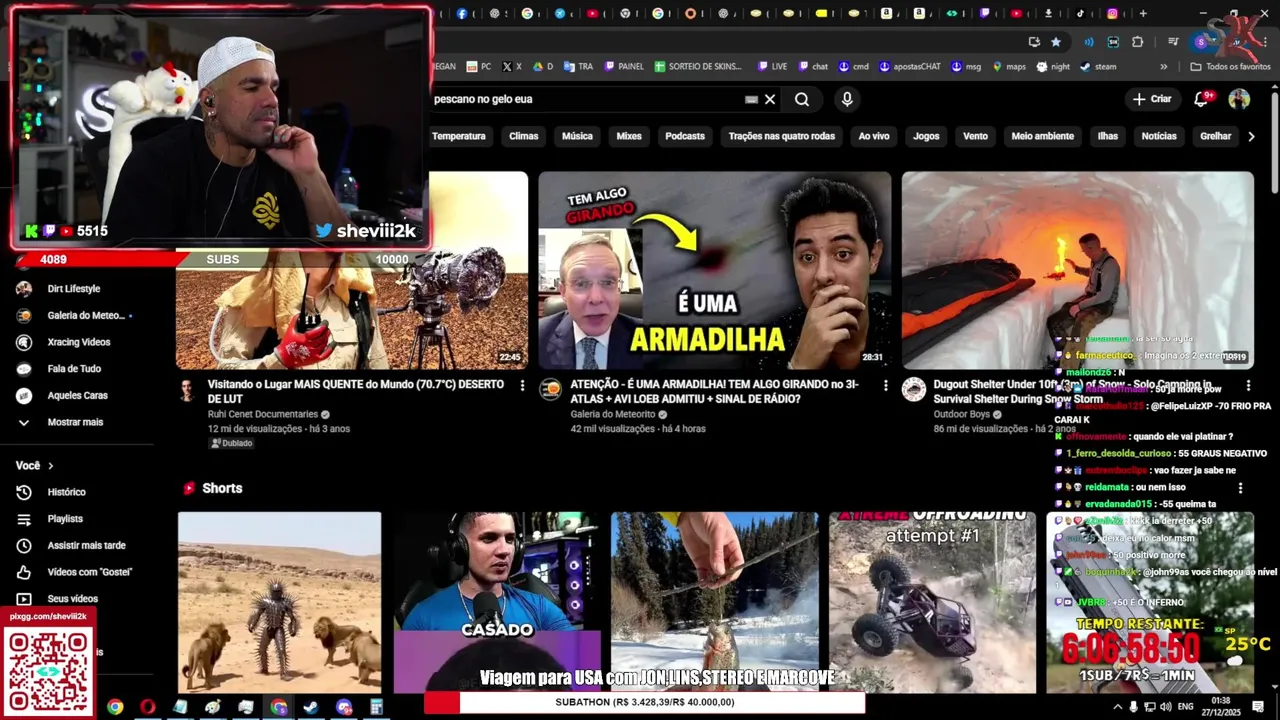Filter results by Ao vivo chip
The width and height of the screenshot is (1280, 720).
[x=874, y=136]
